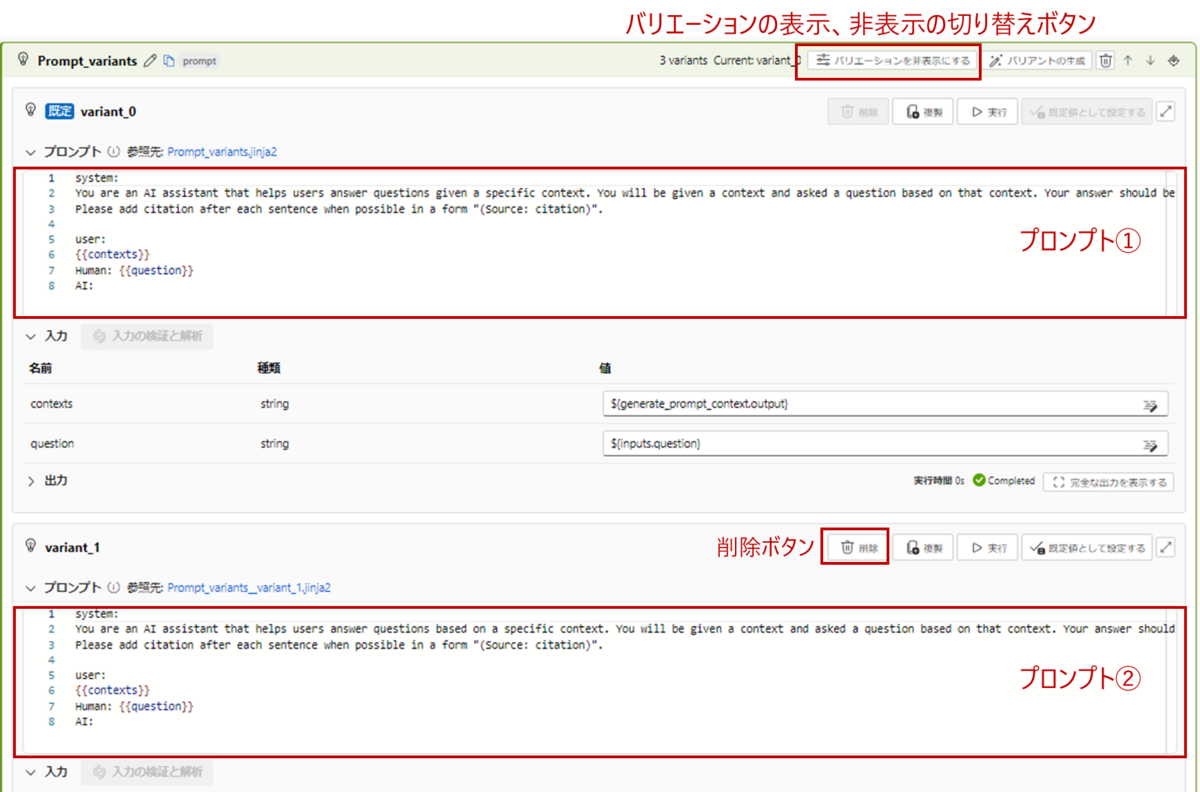Open the Prompt_variants.jinja2 link
1200x792 pixels.
click(x=222, y=152)
